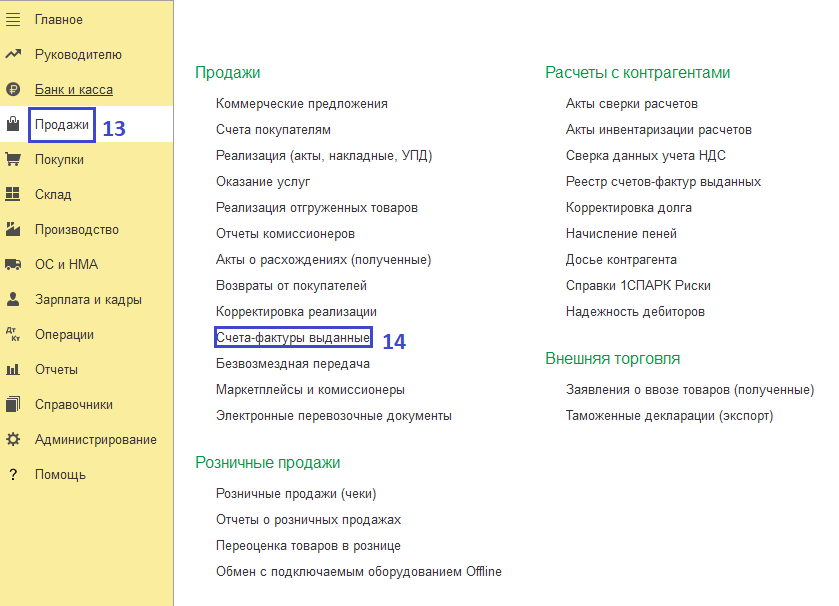Open Безвозмездная передача

[293, 364]
